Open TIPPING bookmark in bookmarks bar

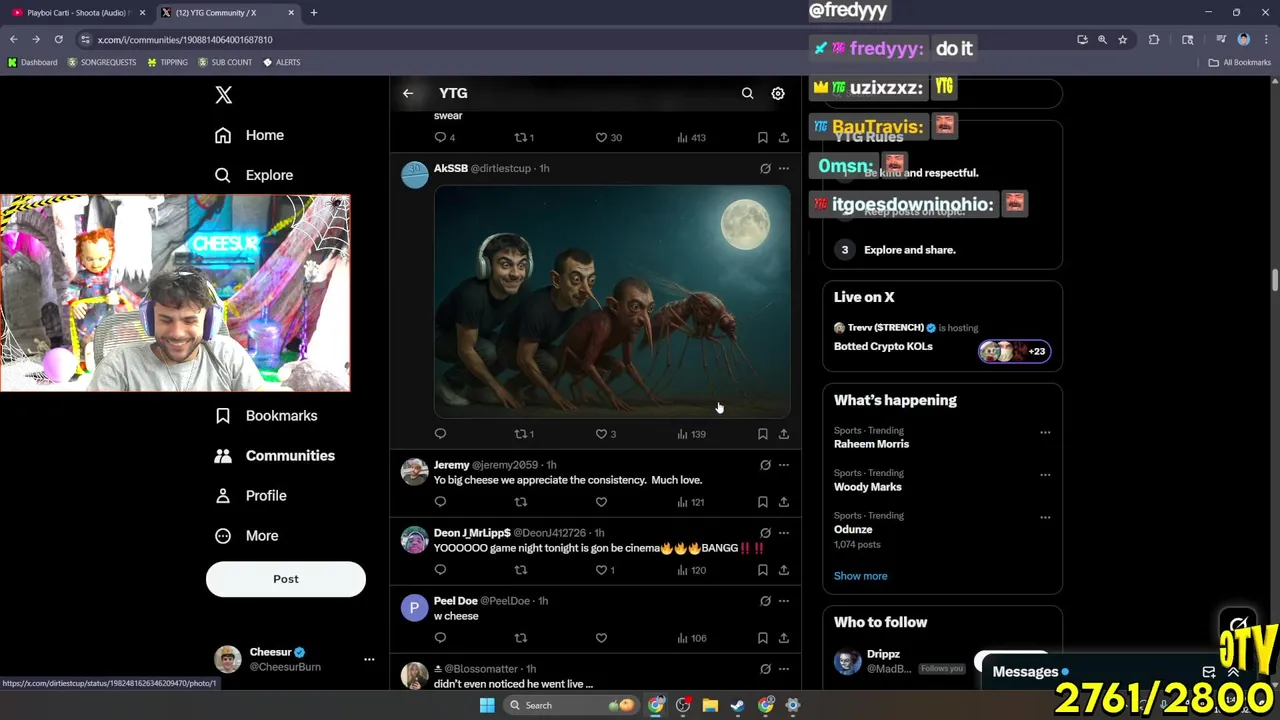[167, 62]
